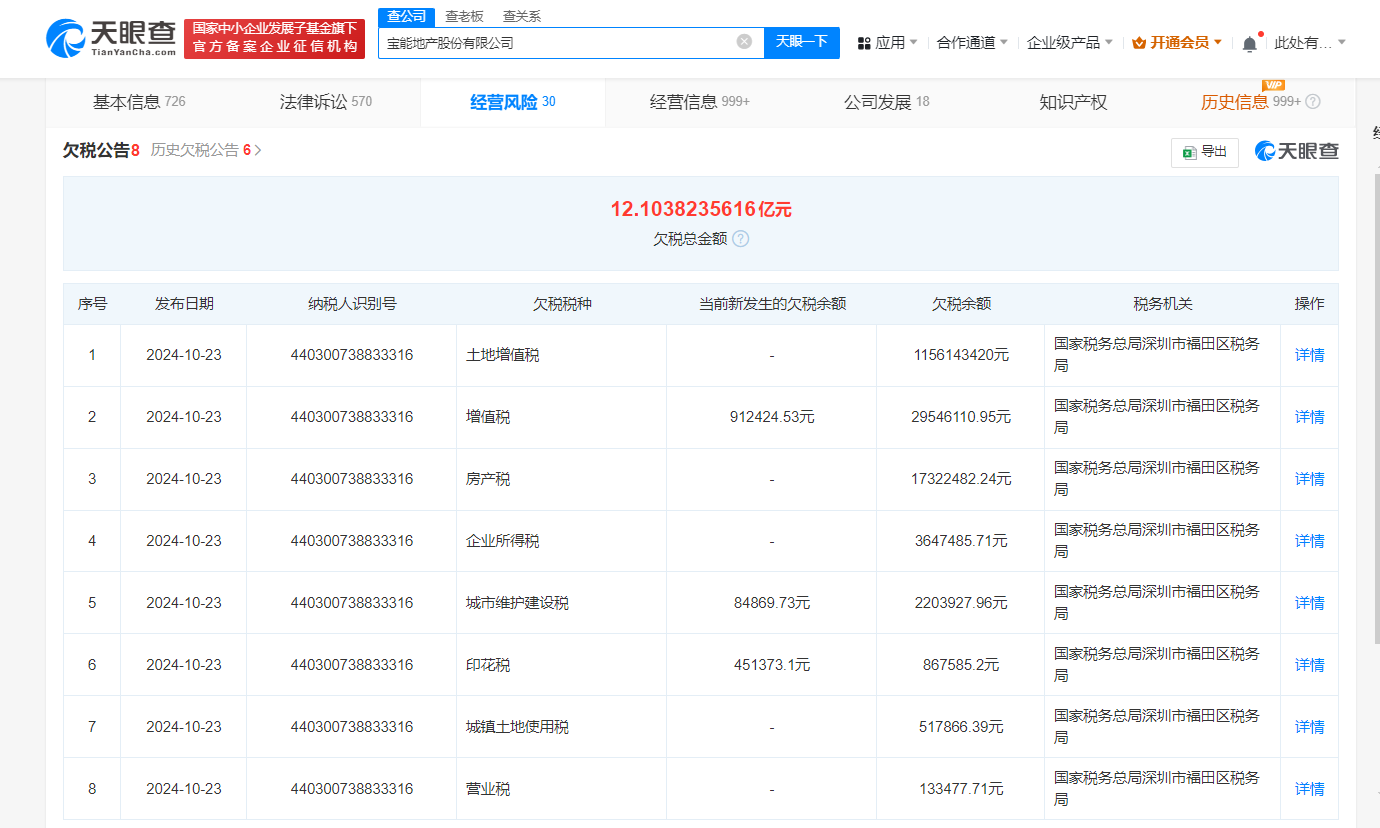Click the 当前新发生的欠税余额 column header

point(772,304)
